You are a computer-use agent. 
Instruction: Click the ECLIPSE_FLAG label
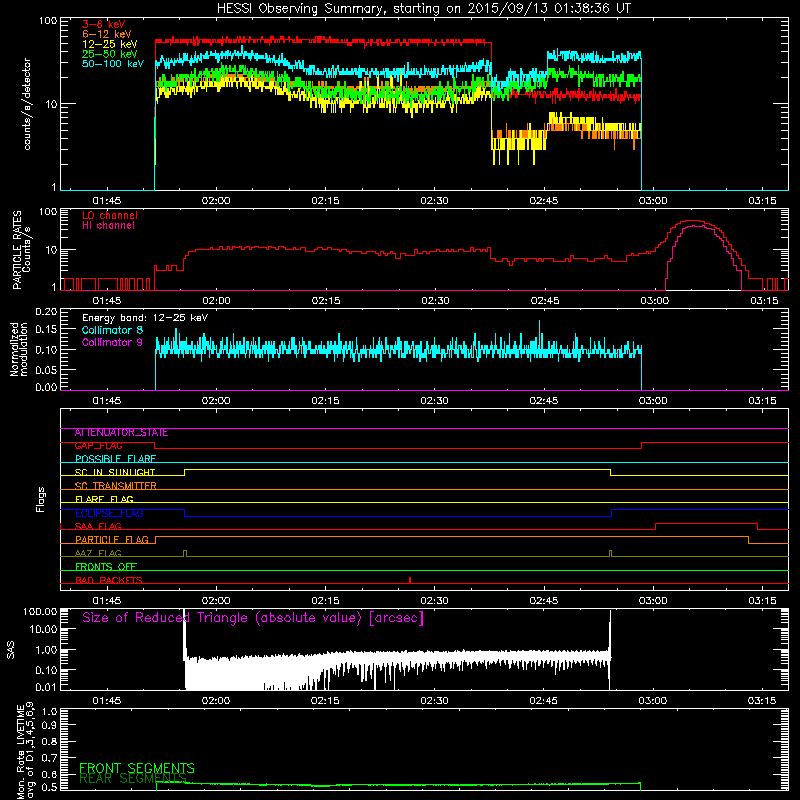109,513
